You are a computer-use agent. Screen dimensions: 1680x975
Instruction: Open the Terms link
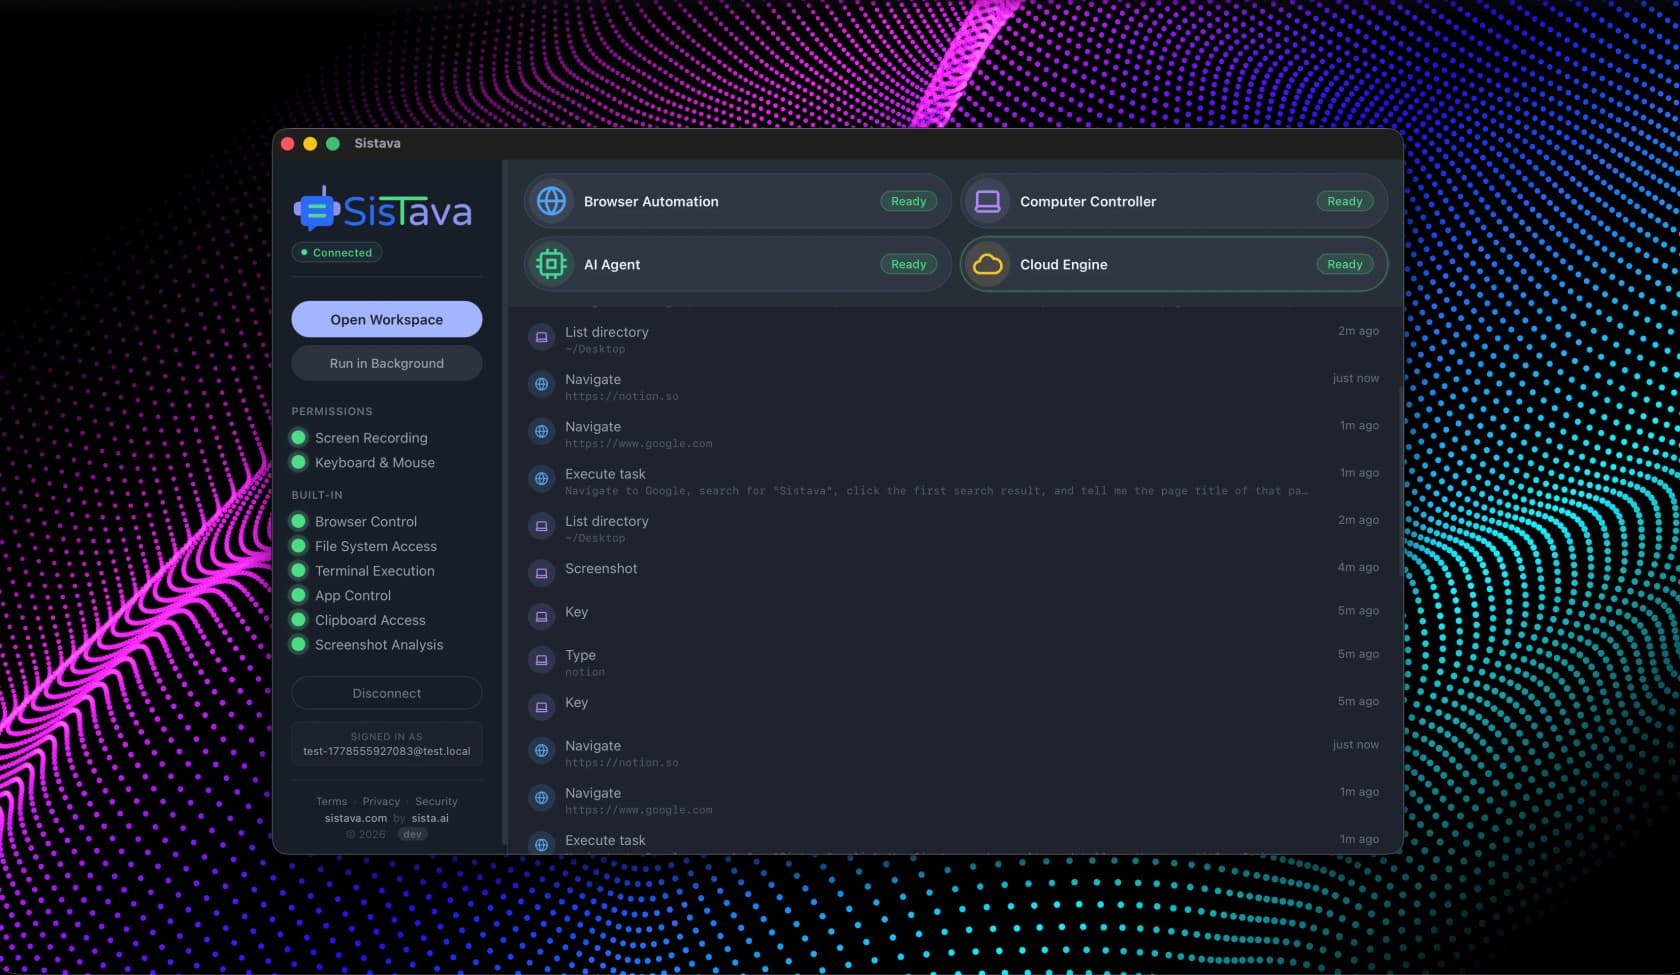click(331, 801)
